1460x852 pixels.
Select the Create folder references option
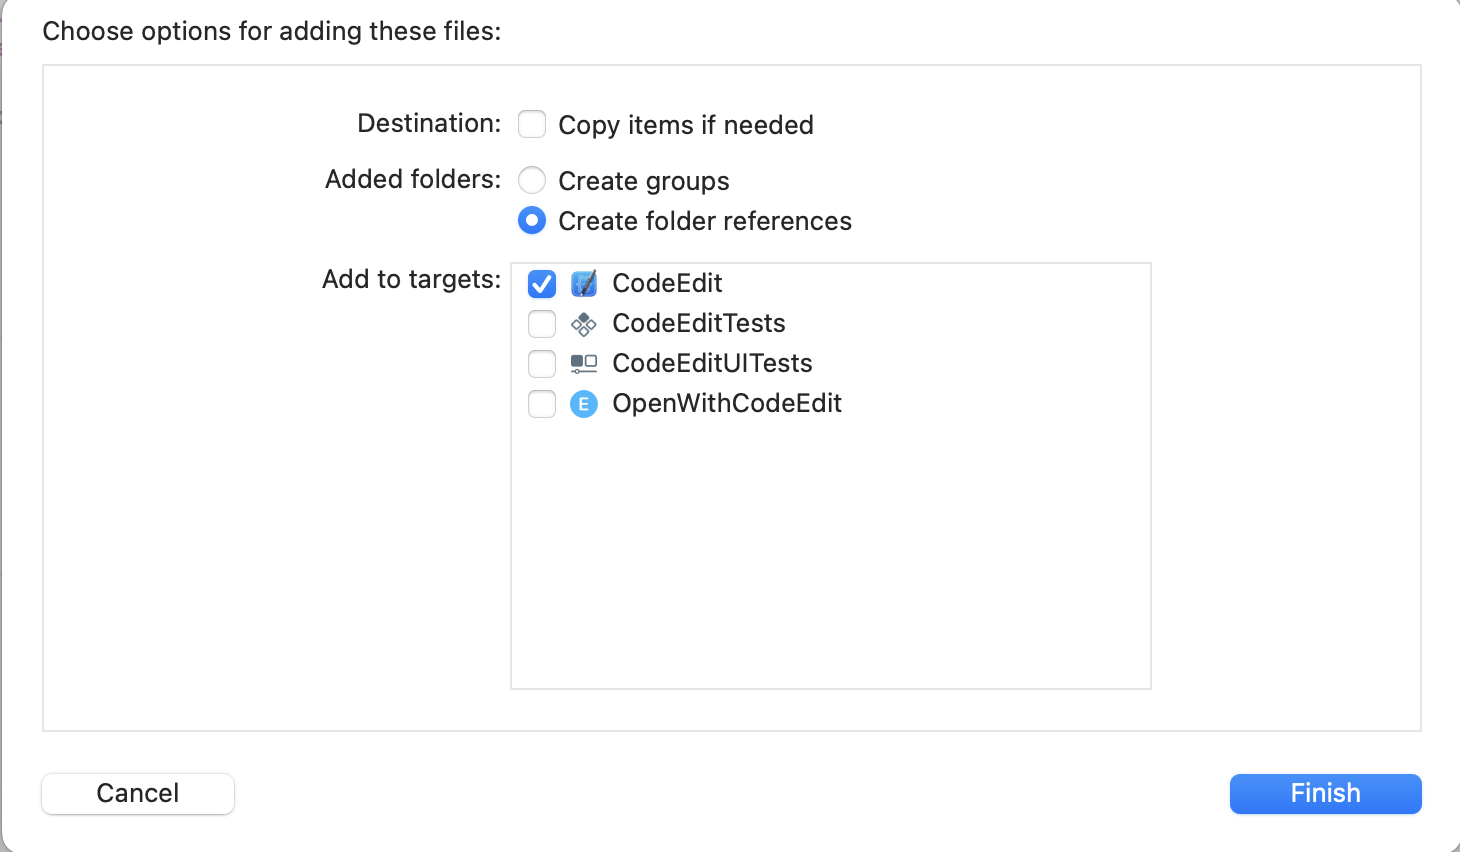click(531, 220)
